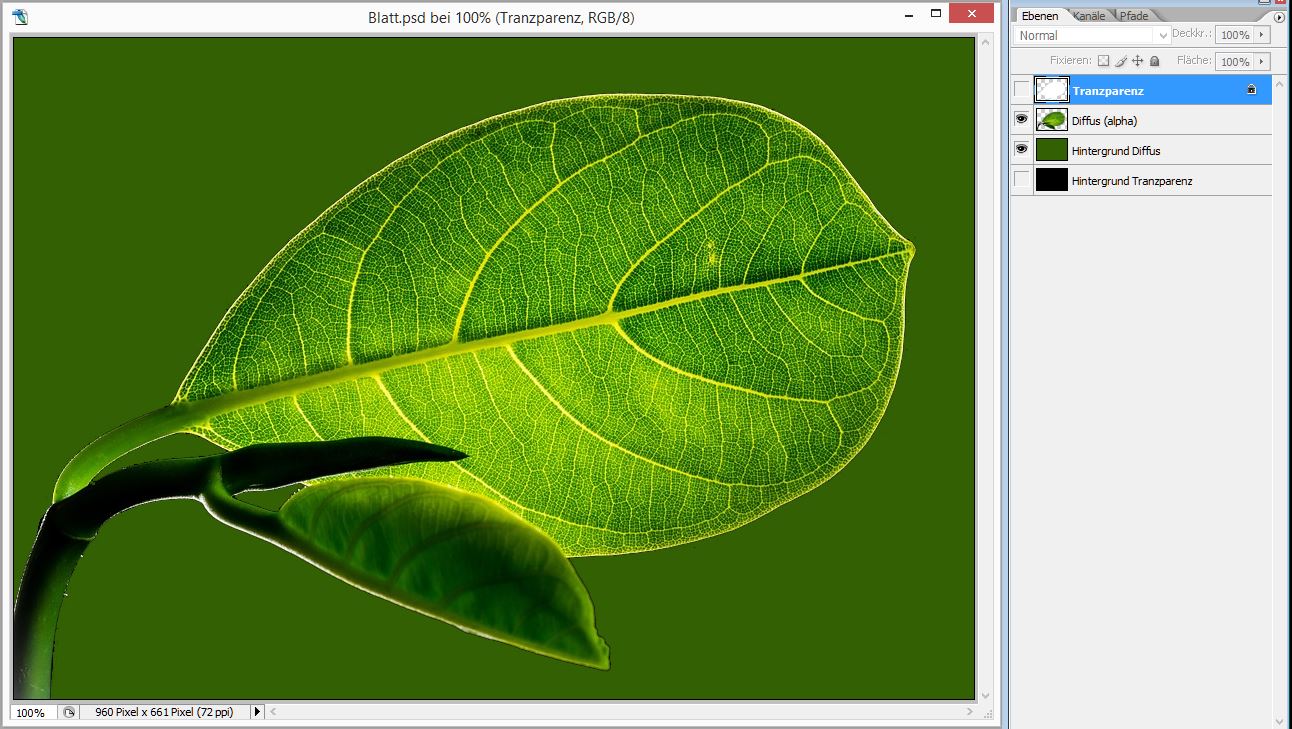
Task: Click the lock image pixels brush icon
Action: click(x=1121, y=61)
